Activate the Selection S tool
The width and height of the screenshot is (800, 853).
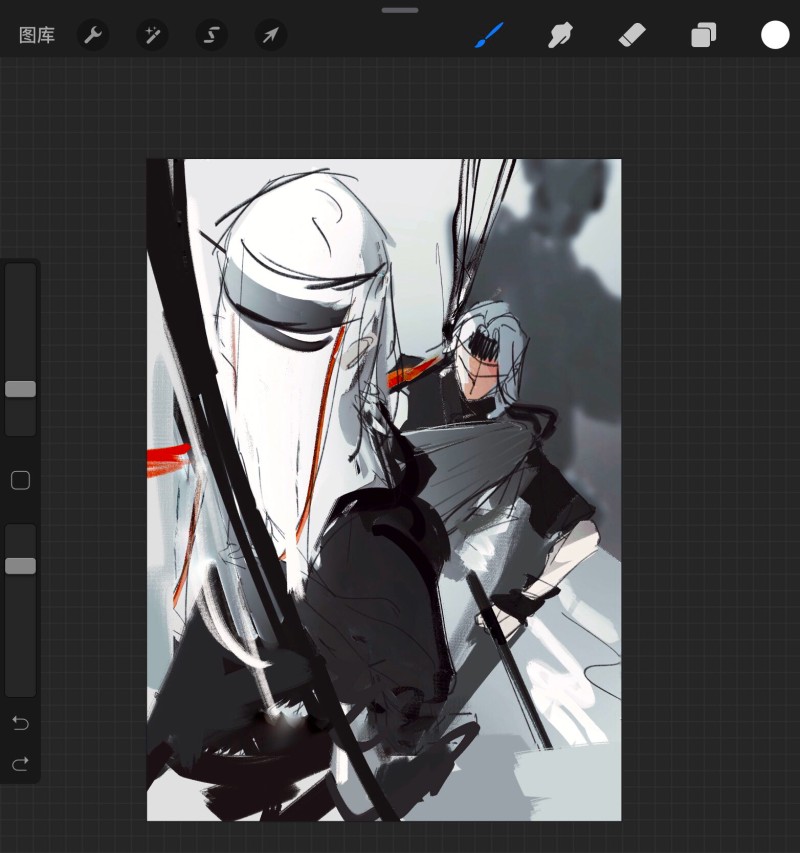tap(212, 35)
